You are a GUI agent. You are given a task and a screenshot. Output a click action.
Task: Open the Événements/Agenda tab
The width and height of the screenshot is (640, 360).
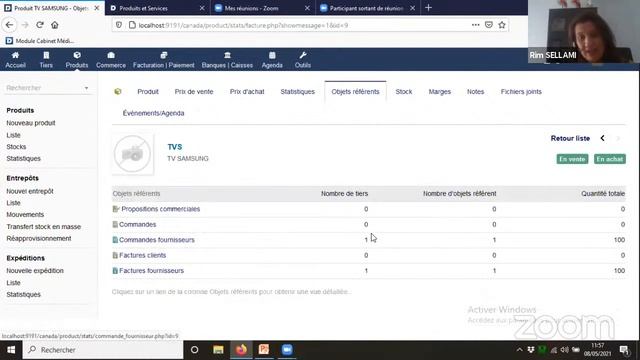(x=153, y=113)
